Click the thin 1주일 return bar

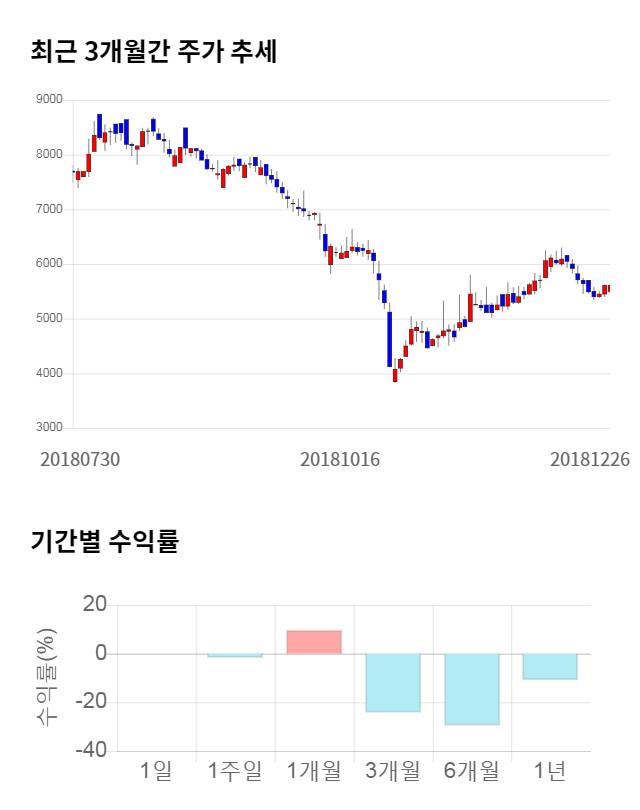pos(235,656)
